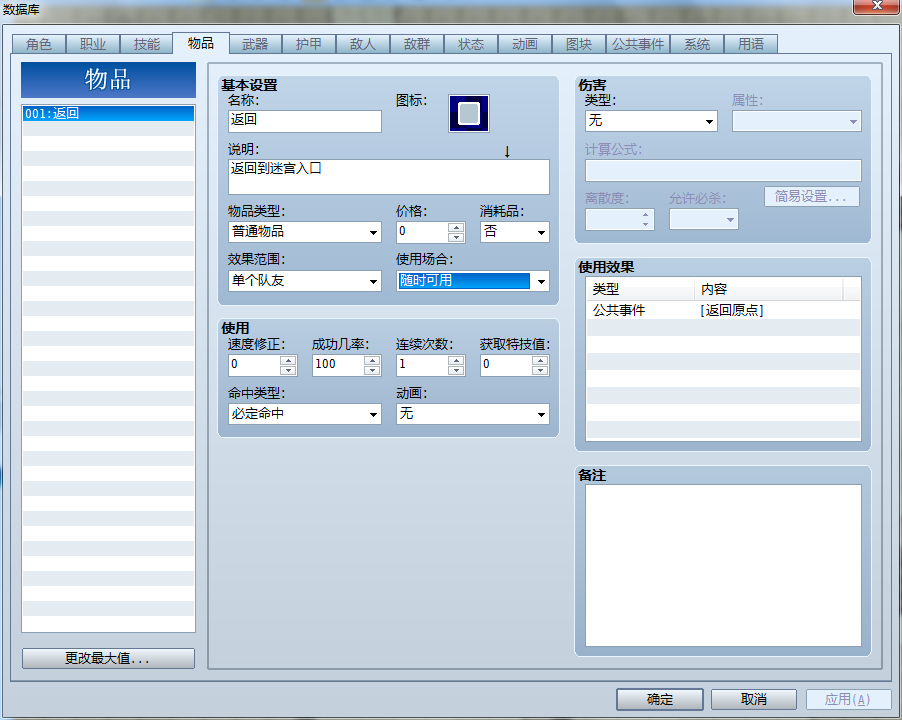Select item 001:返回 in list
The height and width of the screenshot is (720, 902).
pyautogui.click(x=108, y=113)
